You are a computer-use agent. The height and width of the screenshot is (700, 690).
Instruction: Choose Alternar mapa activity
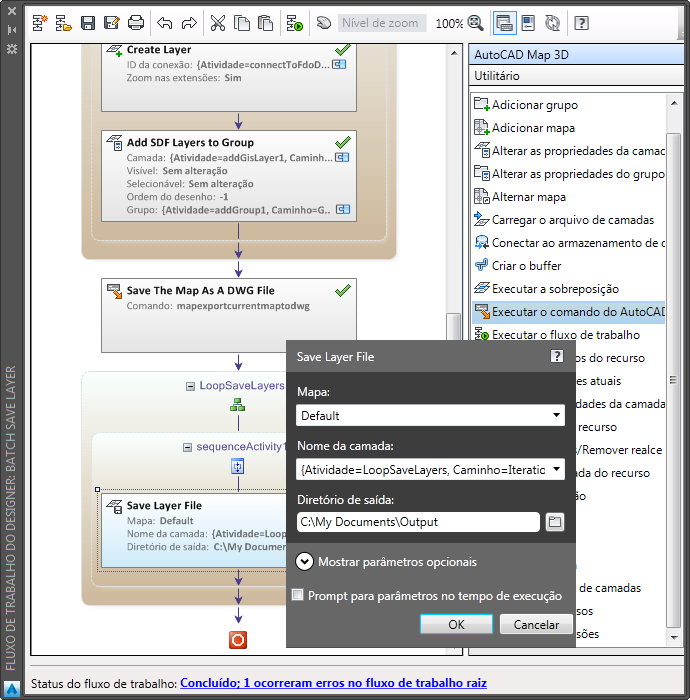569,197
